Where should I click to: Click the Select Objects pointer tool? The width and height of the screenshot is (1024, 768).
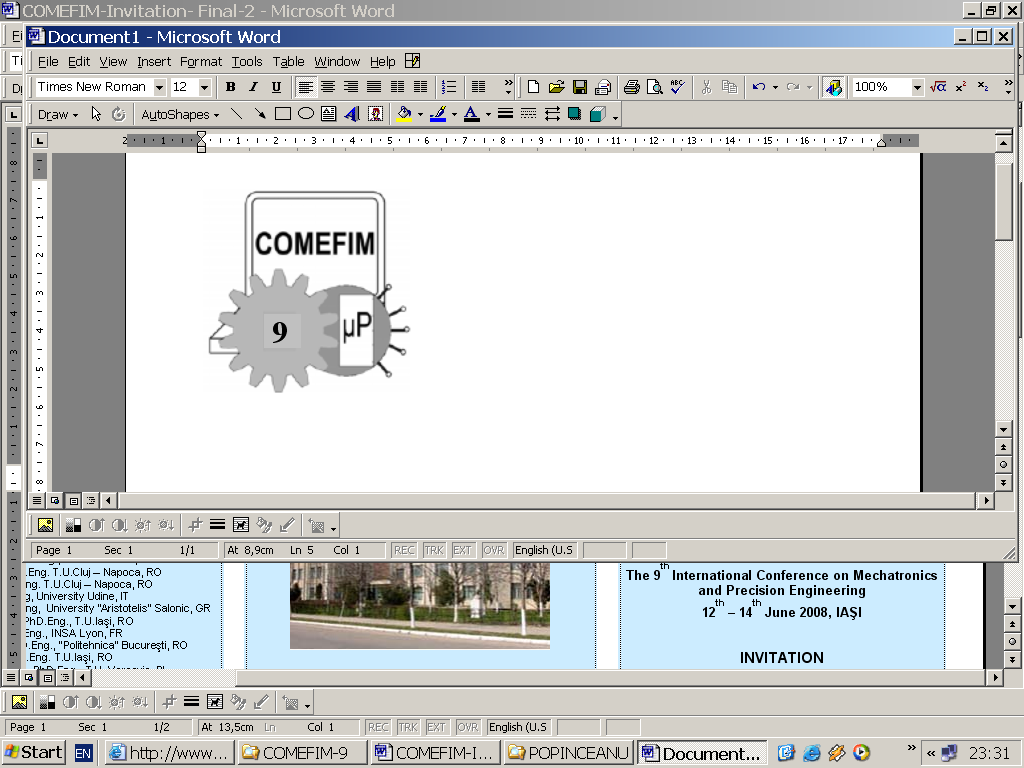96,114
